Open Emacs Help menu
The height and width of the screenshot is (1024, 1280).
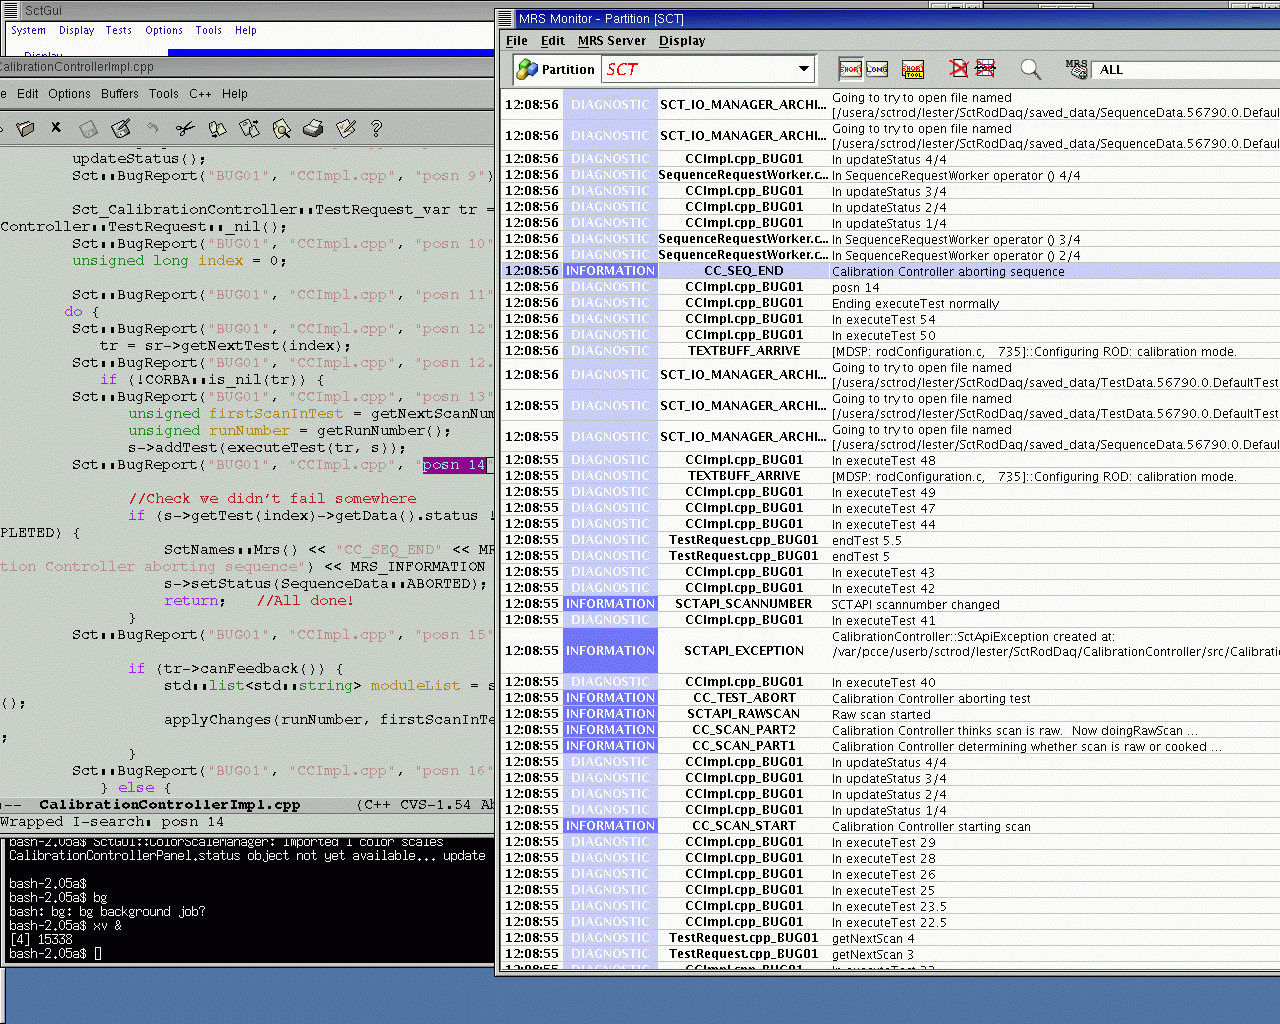click(x=235, y=94)
